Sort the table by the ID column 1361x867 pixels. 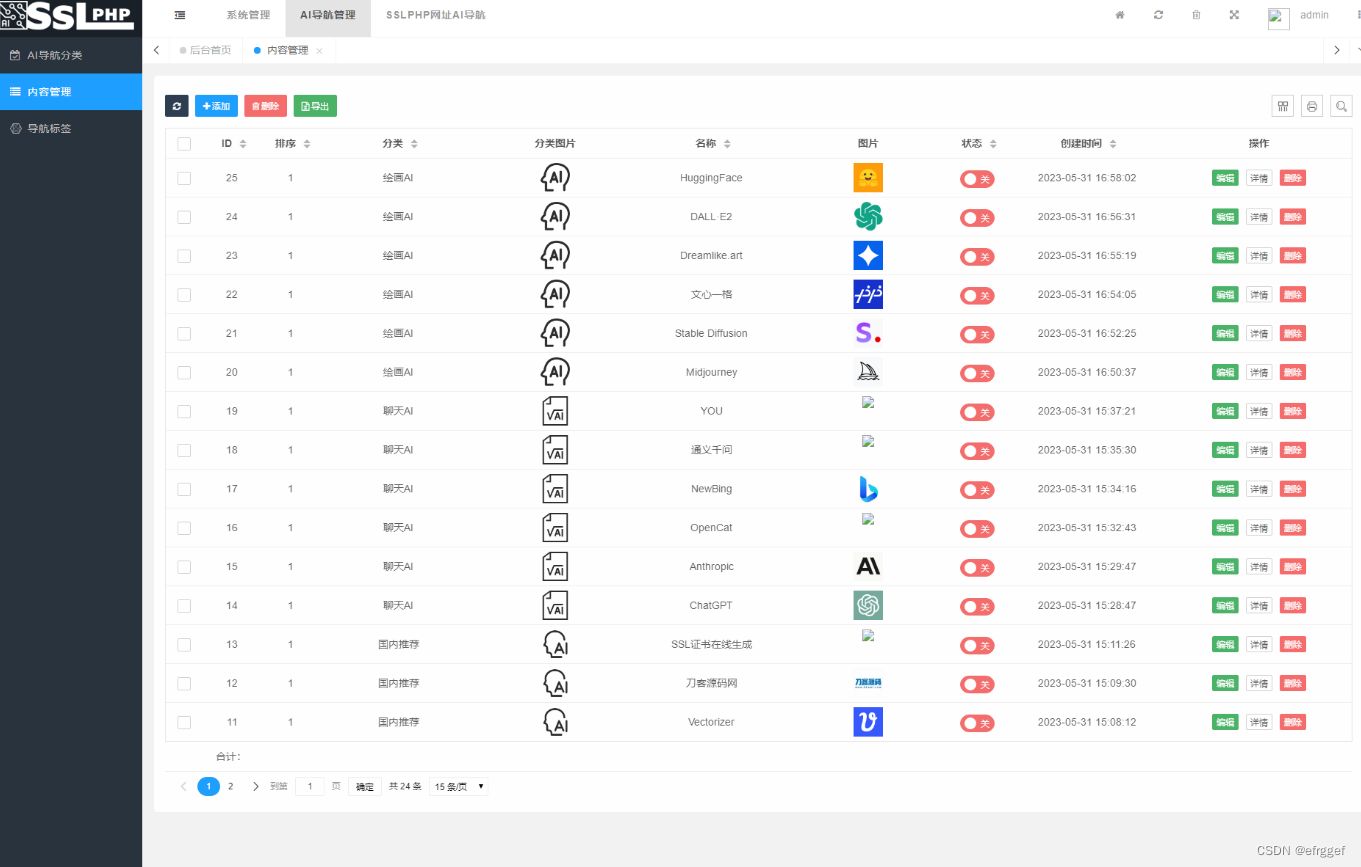[241, 143]
